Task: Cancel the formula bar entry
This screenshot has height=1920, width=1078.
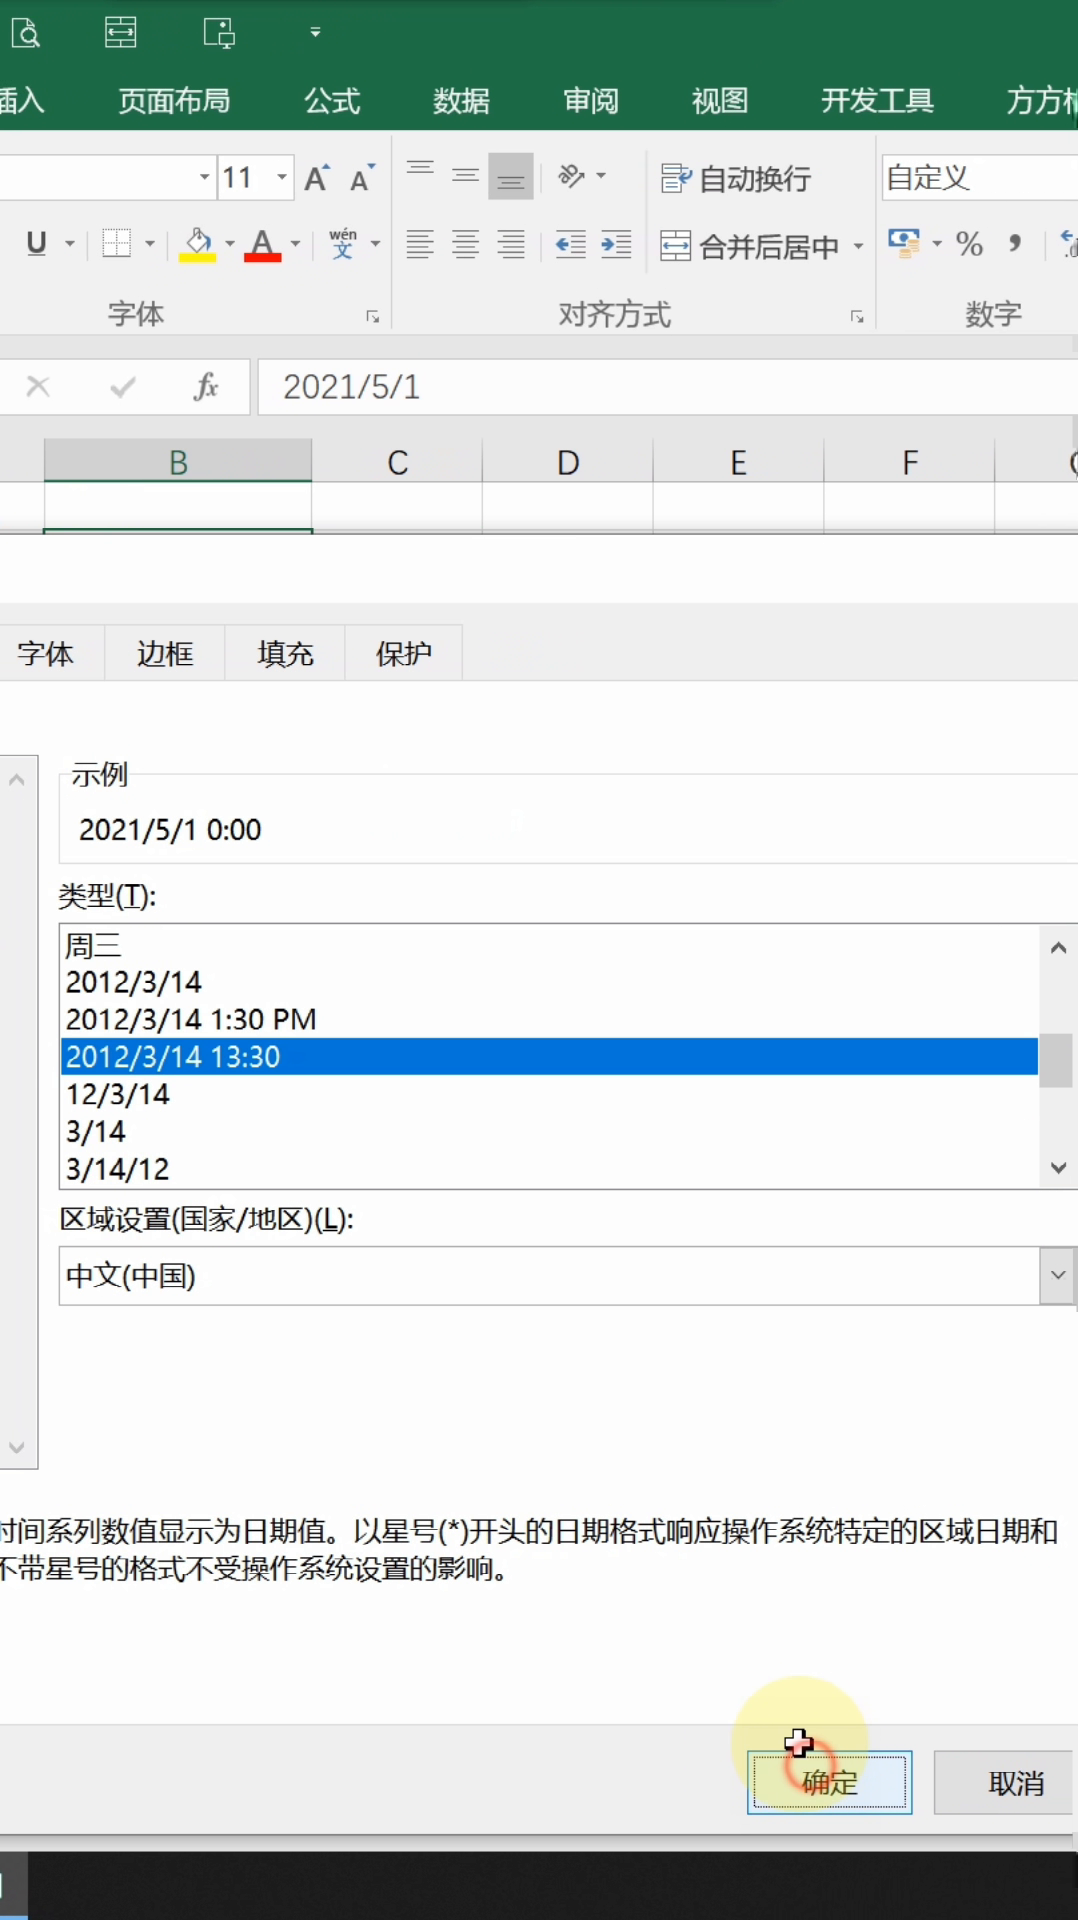Action: pos(38,387)
